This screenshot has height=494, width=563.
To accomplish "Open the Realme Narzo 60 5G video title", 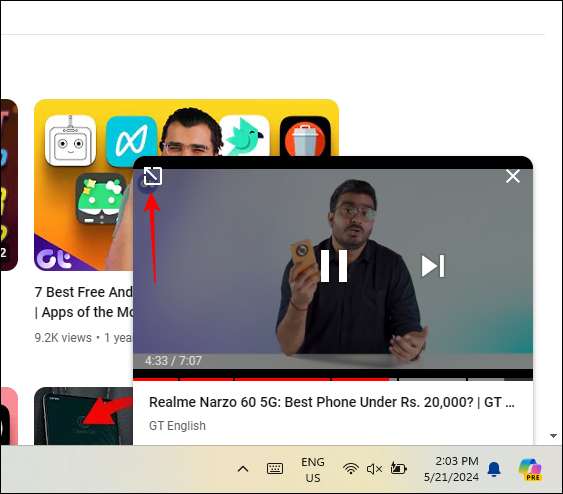I will pyautogui.click(x=332, y=402).
